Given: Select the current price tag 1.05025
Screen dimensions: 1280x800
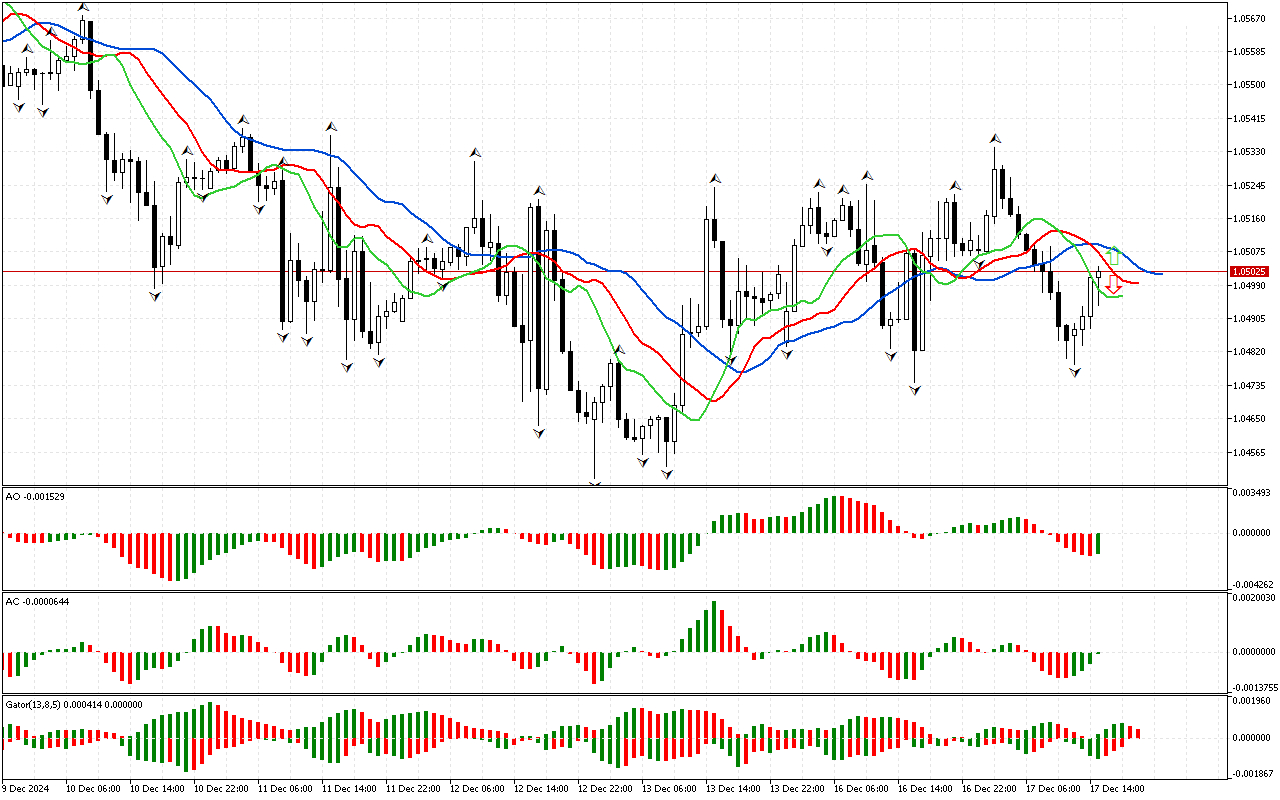Looking at the screenshot, I should point(1250,271).
